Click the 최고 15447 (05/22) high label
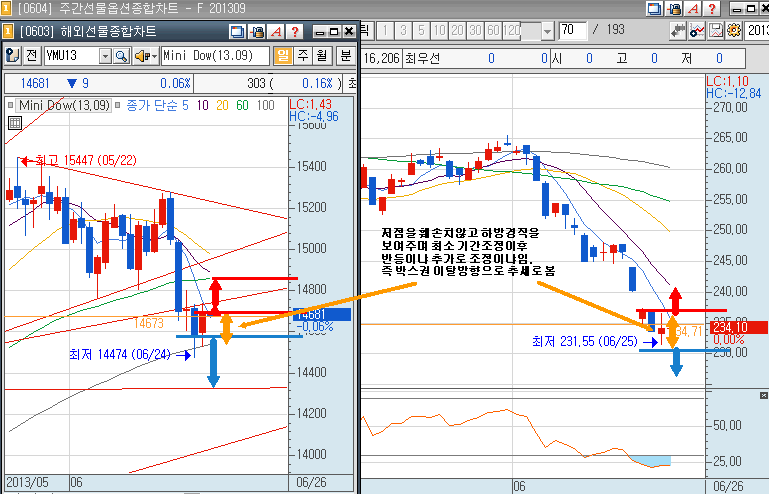 pyautogui.click(x=86, y=160)
